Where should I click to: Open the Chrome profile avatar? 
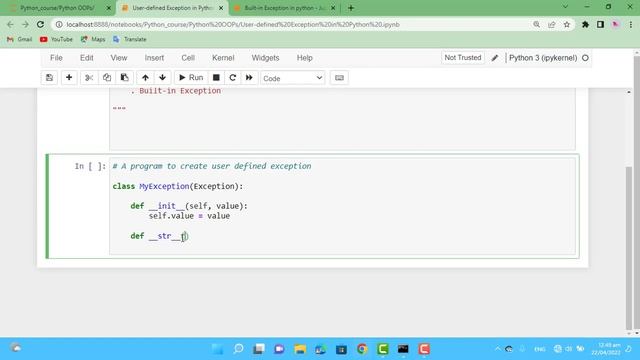[616, 24]
